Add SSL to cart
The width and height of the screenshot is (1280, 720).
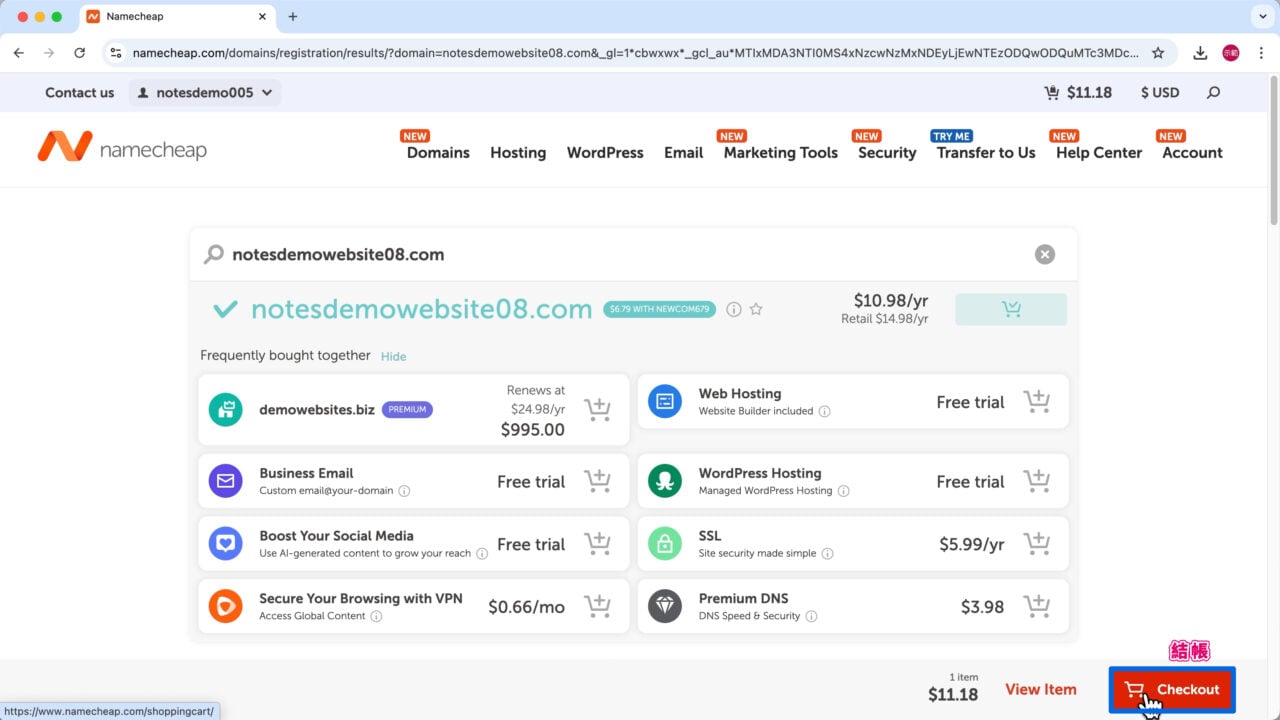click(1037, 544)
